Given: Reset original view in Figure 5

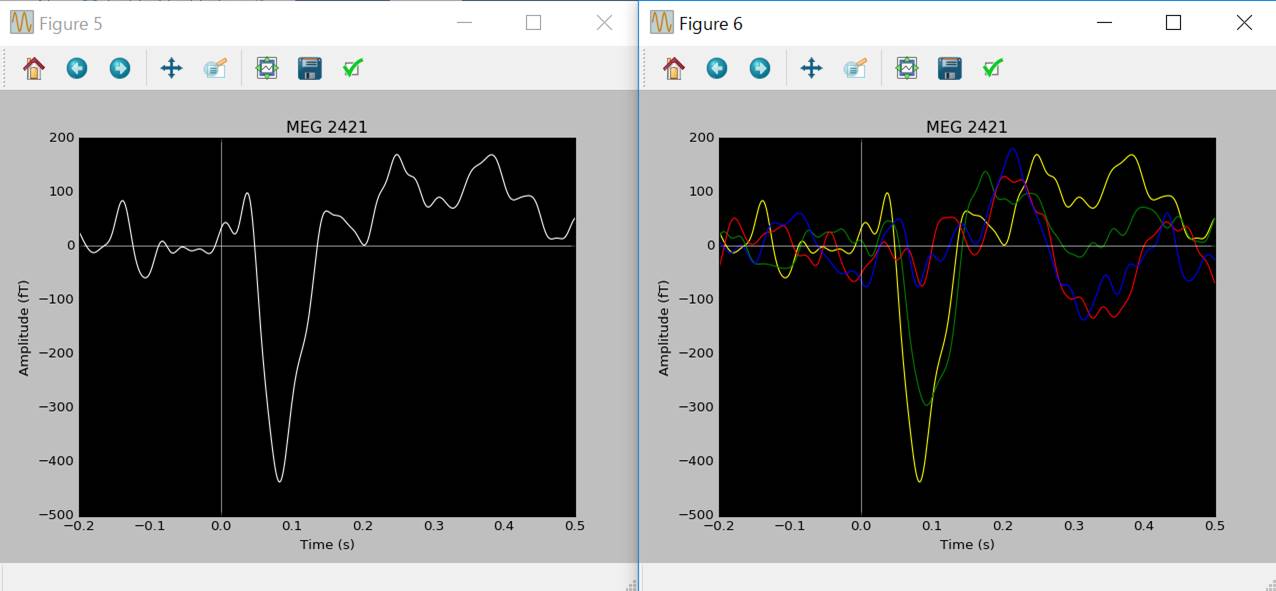Looking at the screenshot, I should coord(34,68).
